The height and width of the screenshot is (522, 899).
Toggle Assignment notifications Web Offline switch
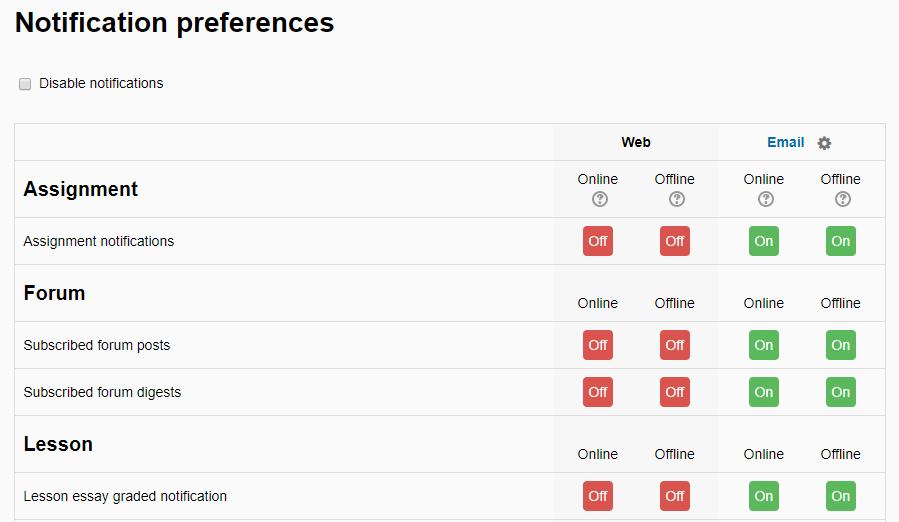pyautogui.click(x=675, y=241)
